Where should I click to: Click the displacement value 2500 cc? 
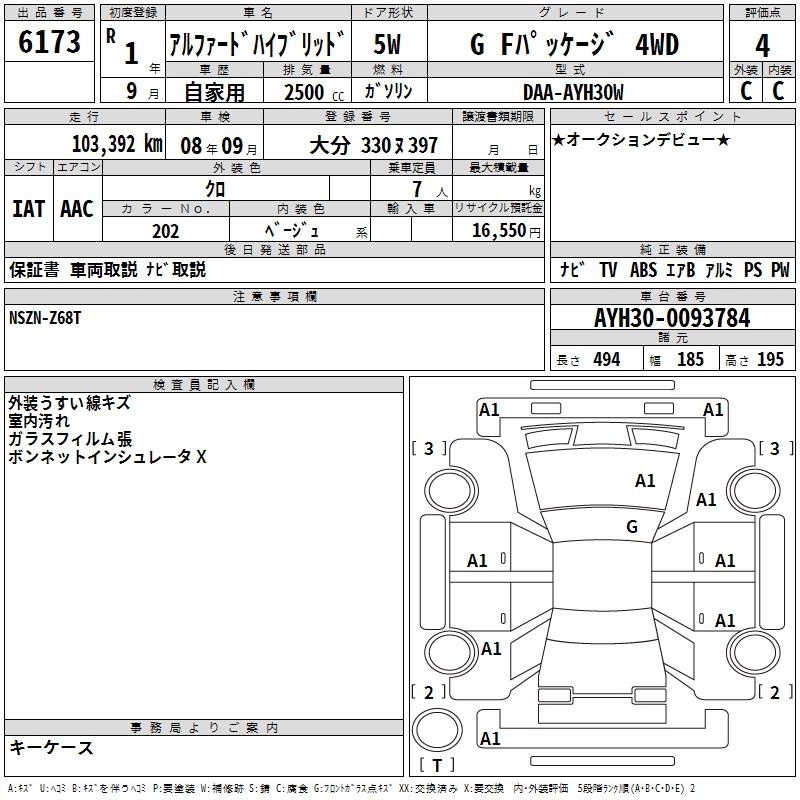[311, 92]
